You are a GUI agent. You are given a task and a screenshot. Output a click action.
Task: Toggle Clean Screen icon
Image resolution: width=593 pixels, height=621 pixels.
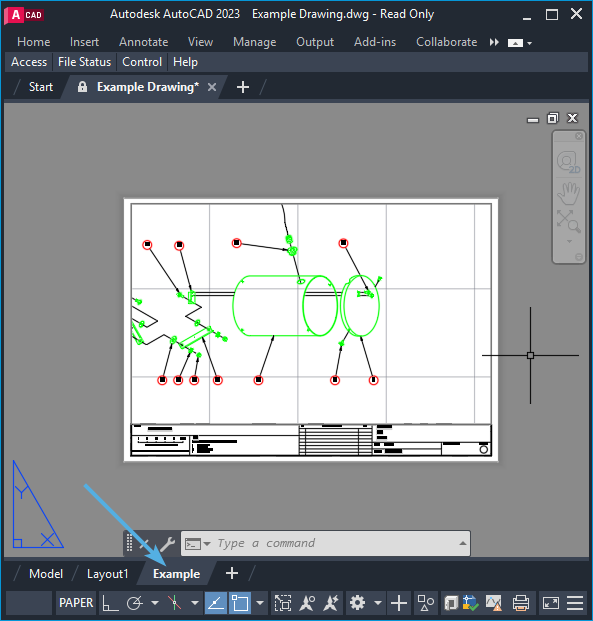pos(551,603)
